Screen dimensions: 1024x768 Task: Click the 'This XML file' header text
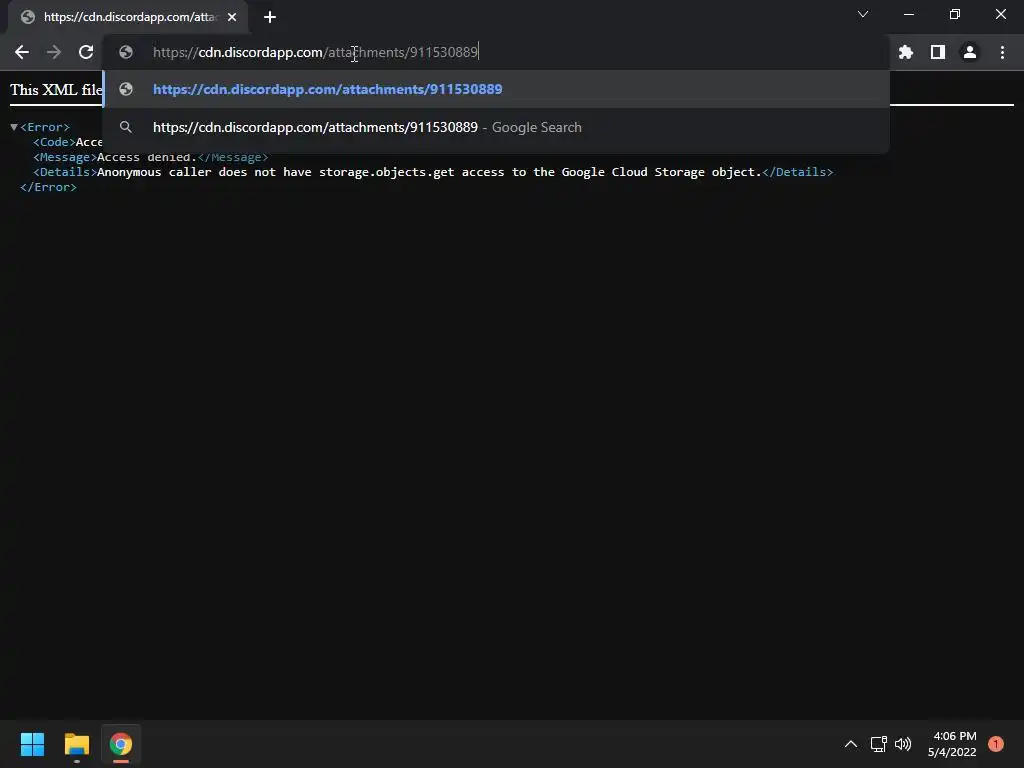coord(56,89)
